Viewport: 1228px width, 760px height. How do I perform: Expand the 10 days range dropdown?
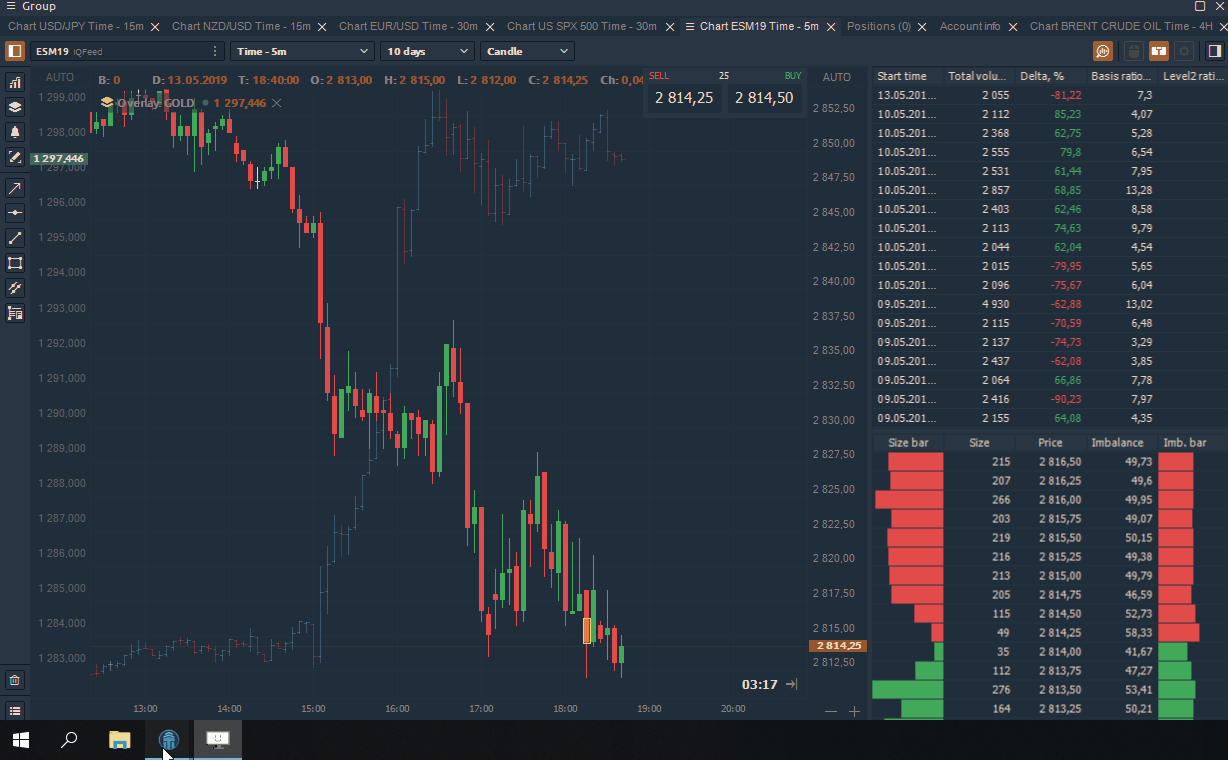tap(427, 51)
